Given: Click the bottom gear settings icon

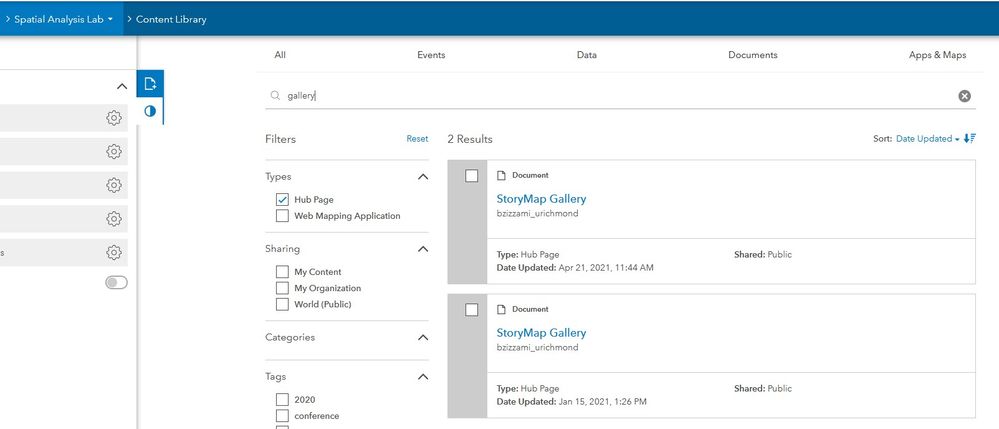Looking at the screenshot, I should pyautogui.click(x=114, y=253).
